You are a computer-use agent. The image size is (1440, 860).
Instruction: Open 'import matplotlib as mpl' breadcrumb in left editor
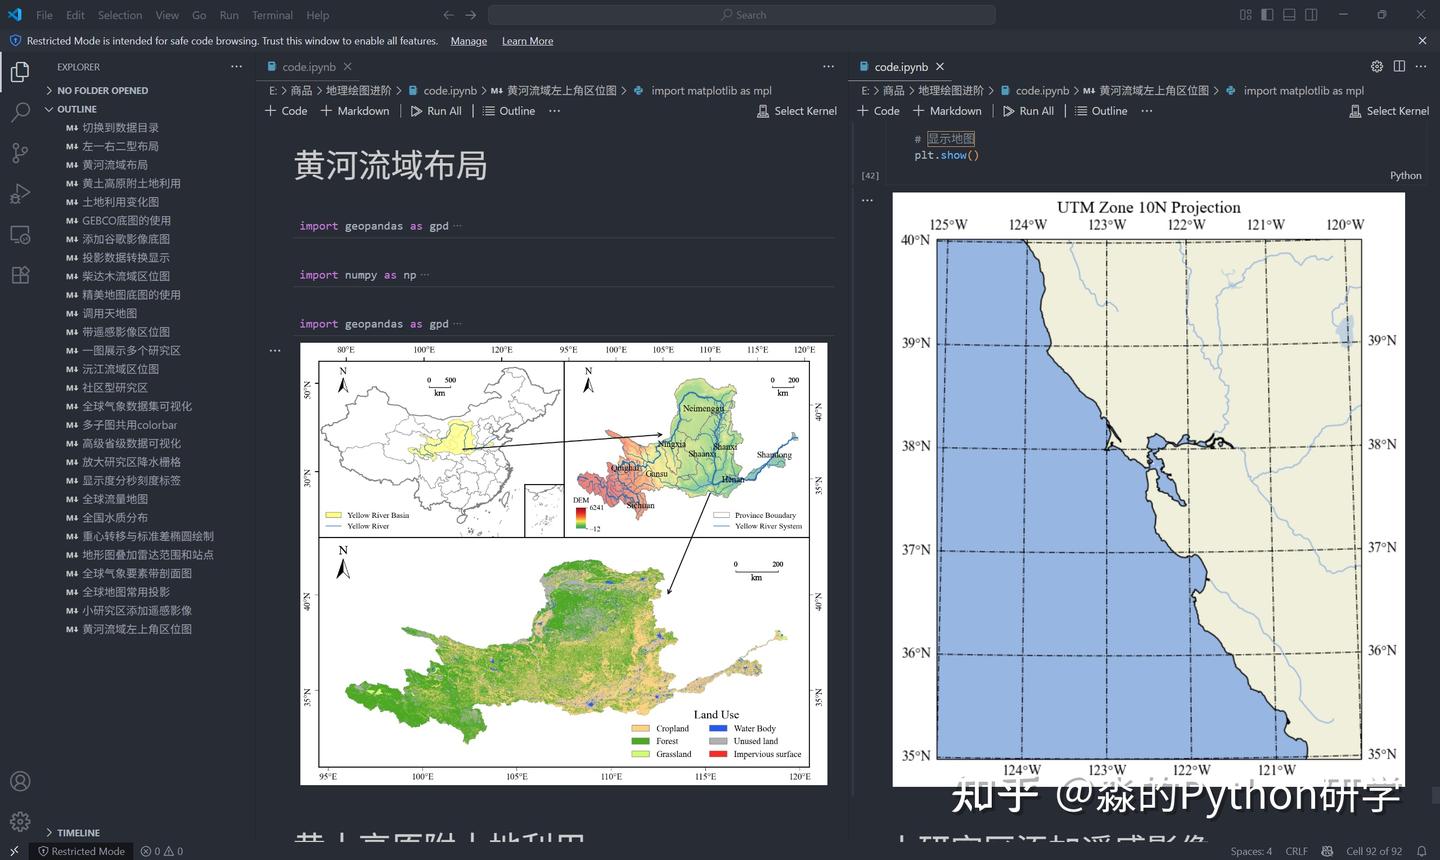click(x=711, y=91)
